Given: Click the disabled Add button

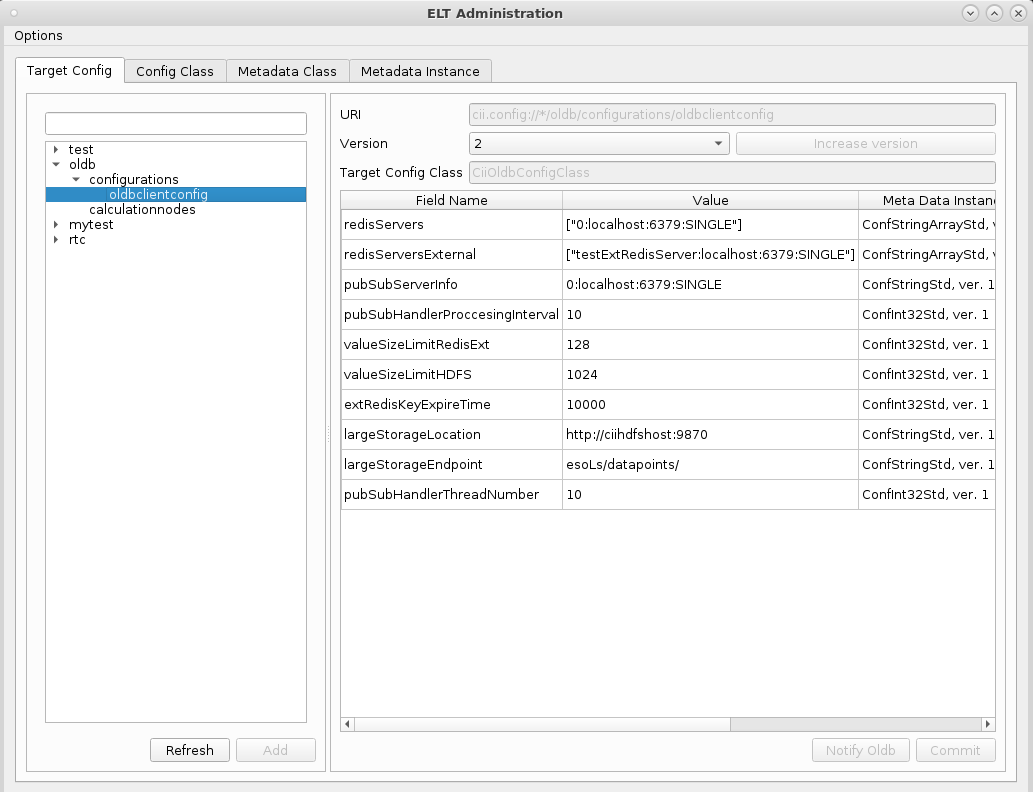Looking at the screenshot, I should (x=275, y=750).
